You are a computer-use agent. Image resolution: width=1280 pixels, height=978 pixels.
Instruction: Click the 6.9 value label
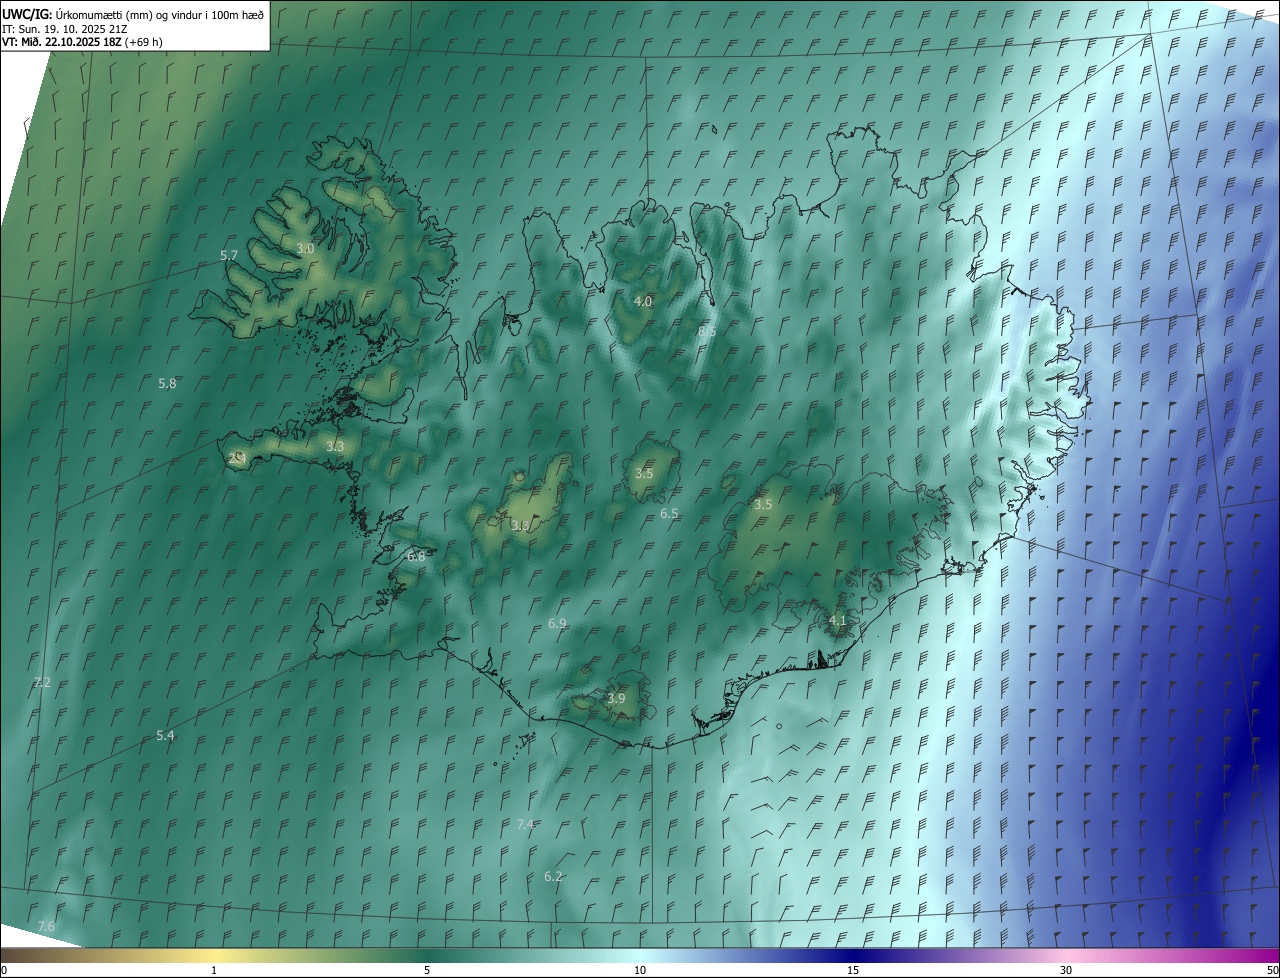point(557,623)
